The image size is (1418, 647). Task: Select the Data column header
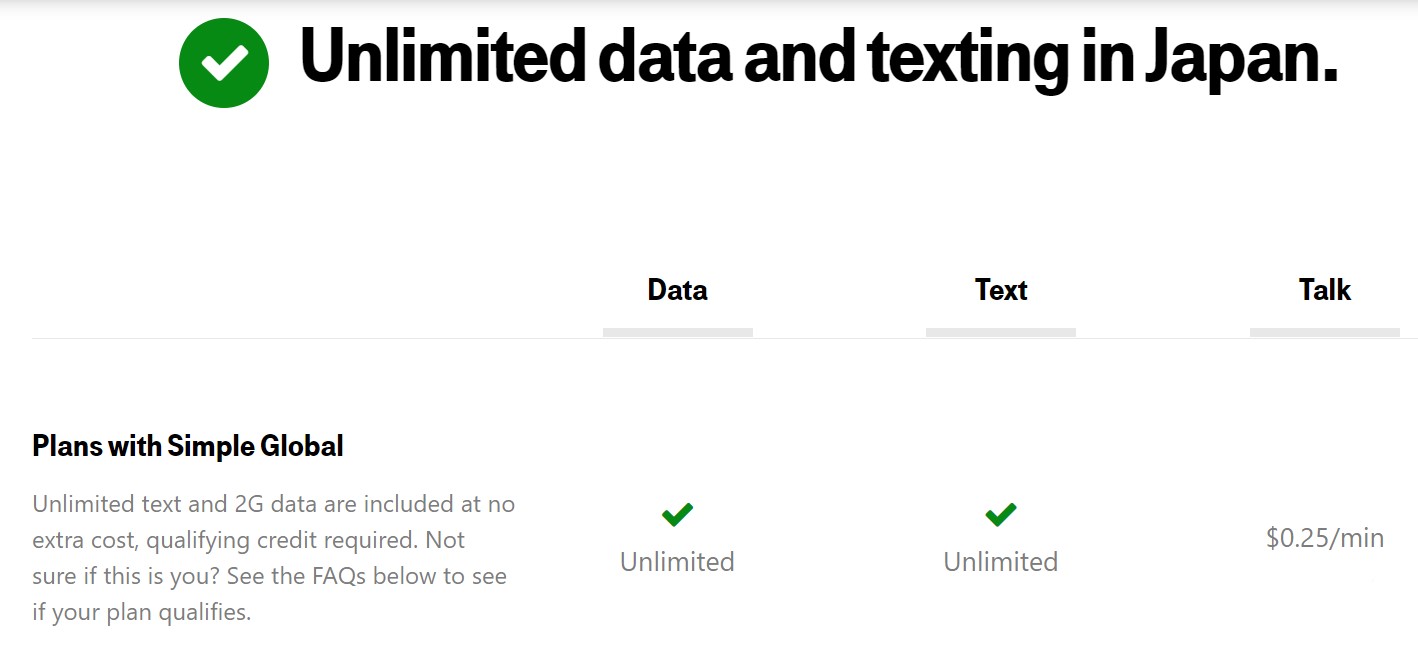[677, 290]
